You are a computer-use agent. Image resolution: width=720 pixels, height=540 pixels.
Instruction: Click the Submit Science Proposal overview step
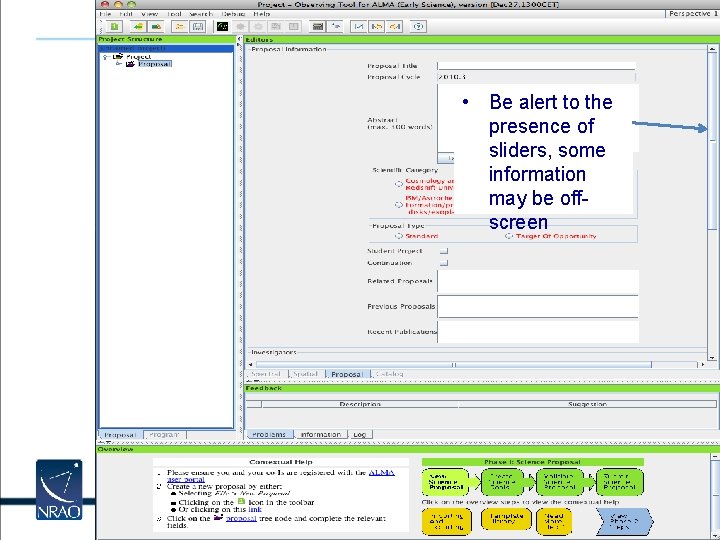pos(619,482)
